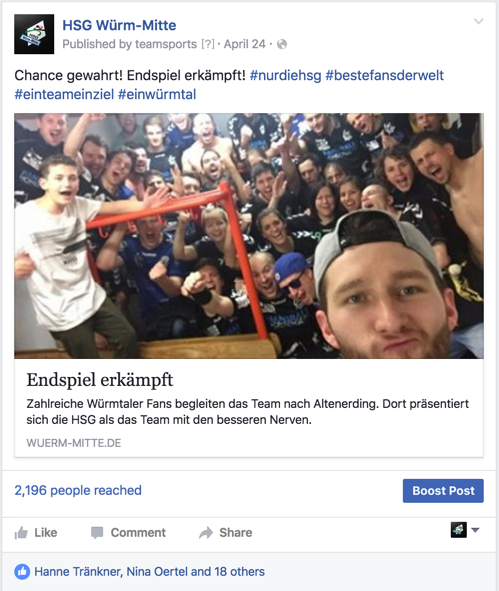Image resolution: width=499 pixels, height=591 pixels.
Task: Open hashtag #bestefansderwelt
Action: pyautogui.click(x=384, y=75)
